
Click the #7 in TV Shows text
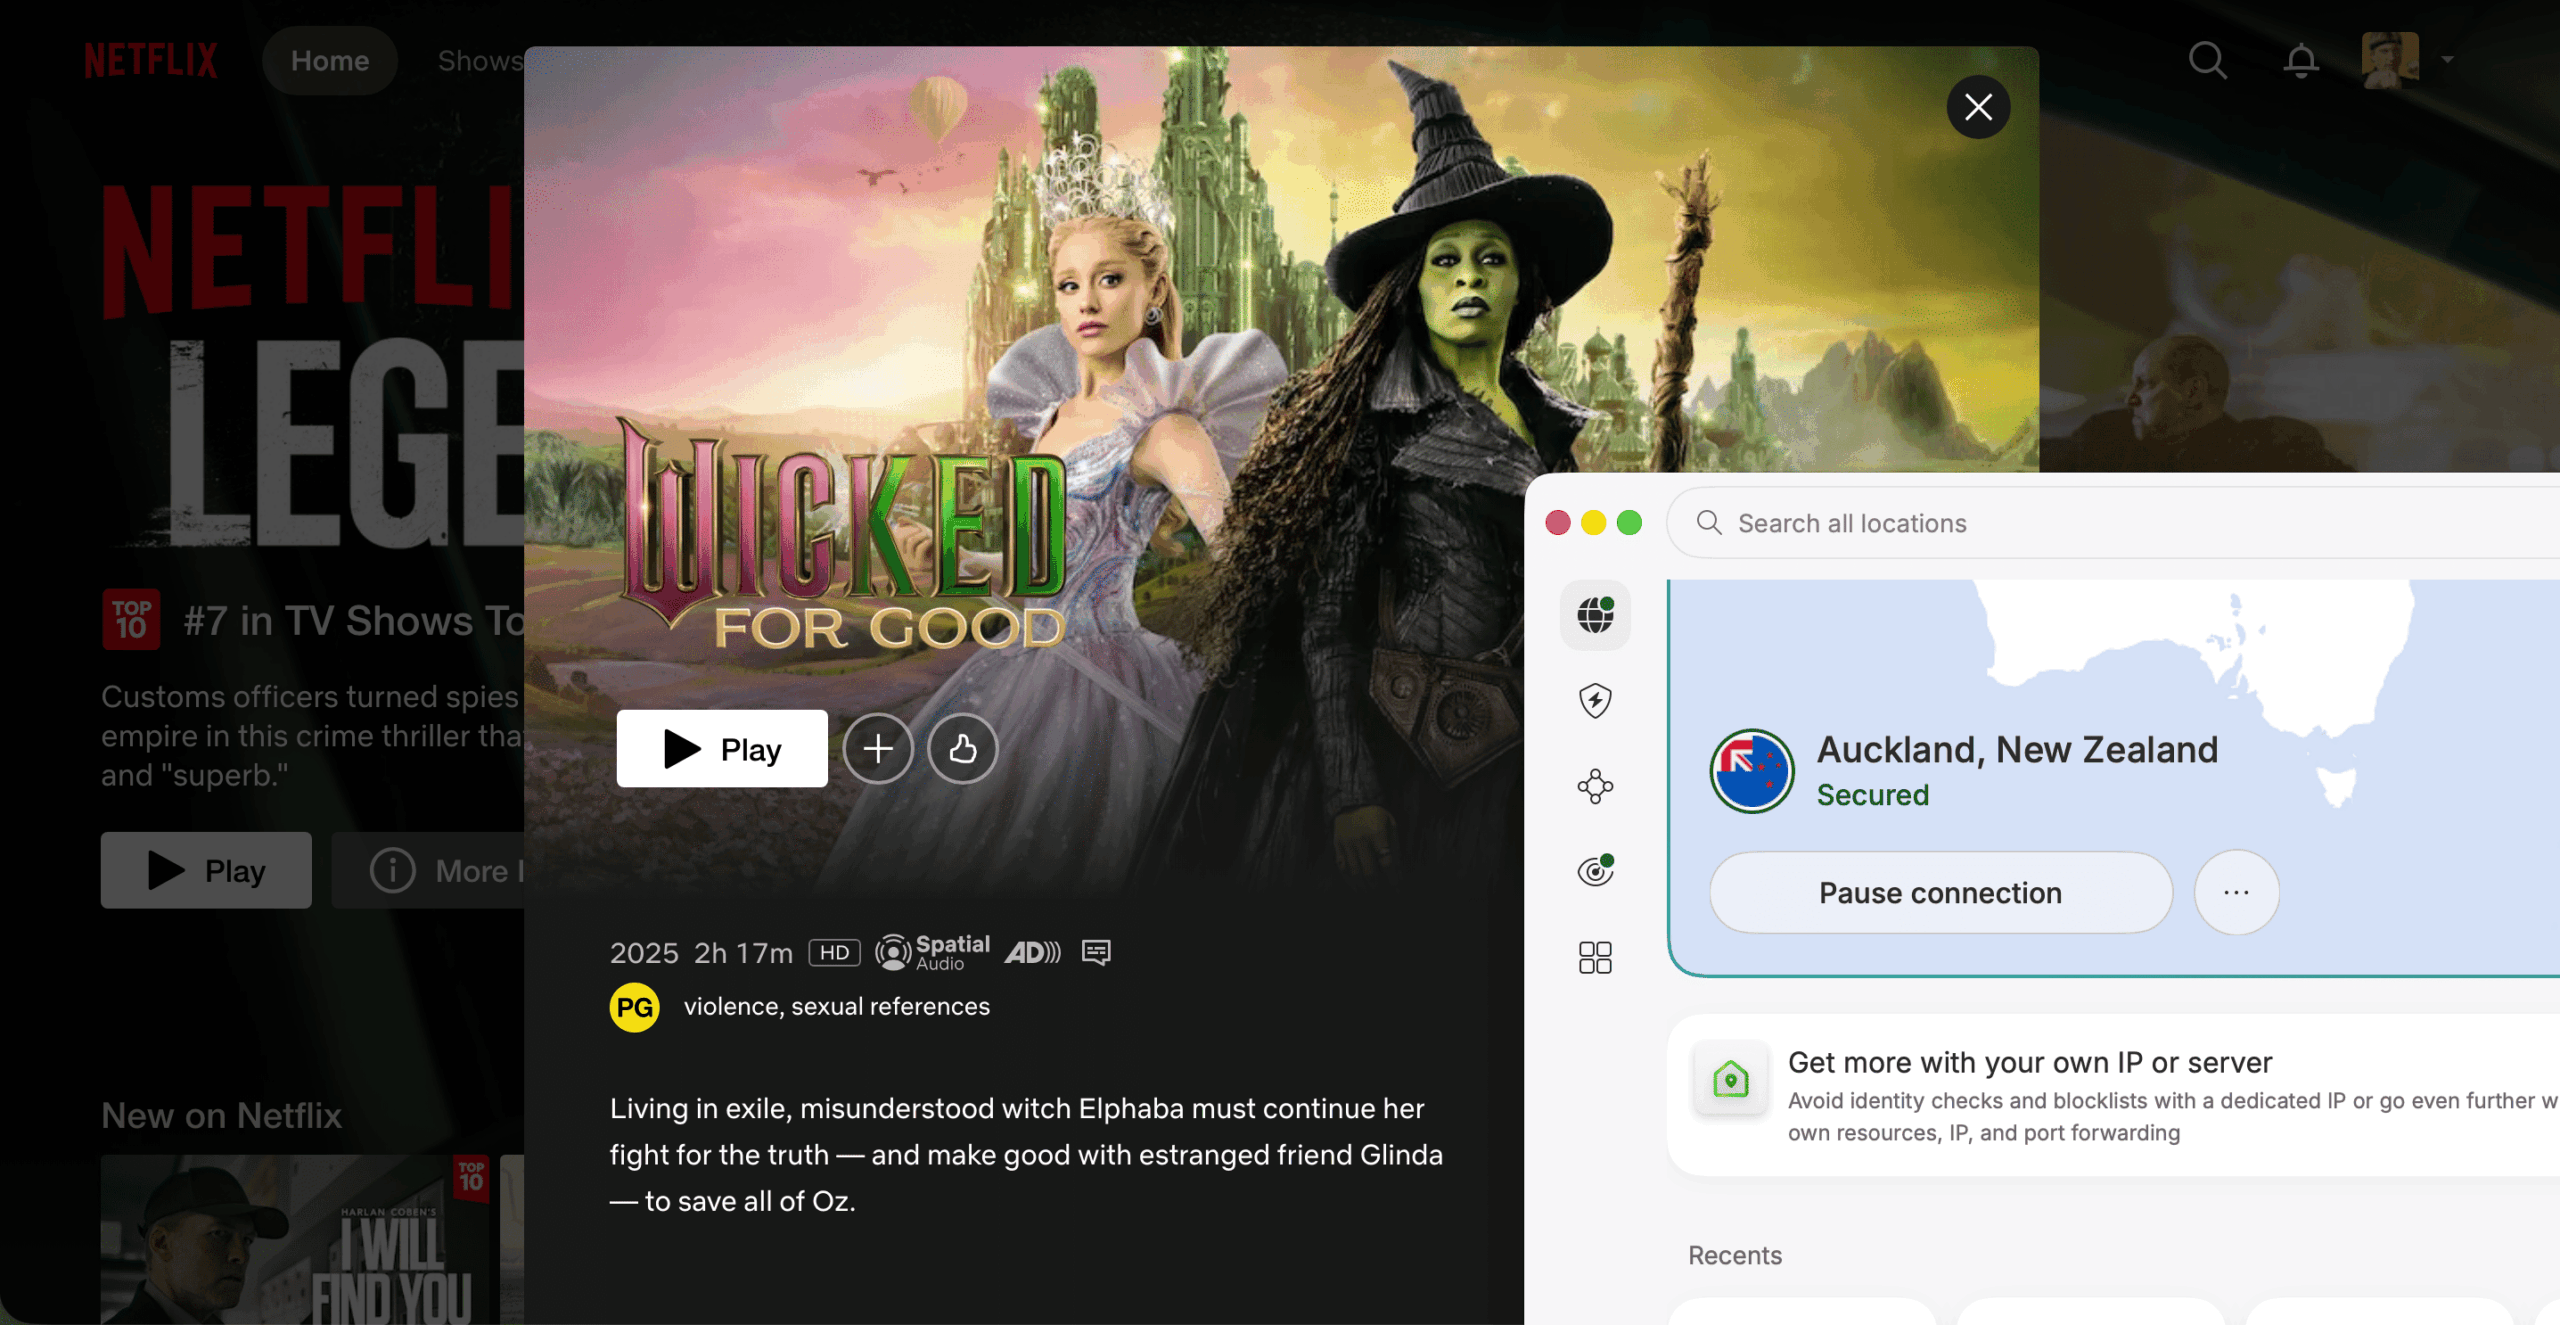pos(355,621)
